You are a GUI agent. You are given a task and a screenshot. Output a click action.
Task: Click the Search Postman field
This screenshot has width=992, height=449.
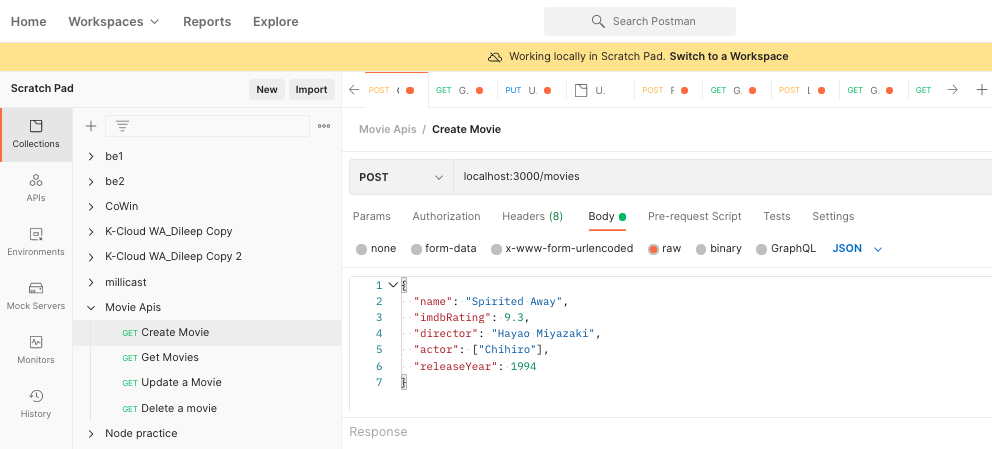tap(640, 21)
